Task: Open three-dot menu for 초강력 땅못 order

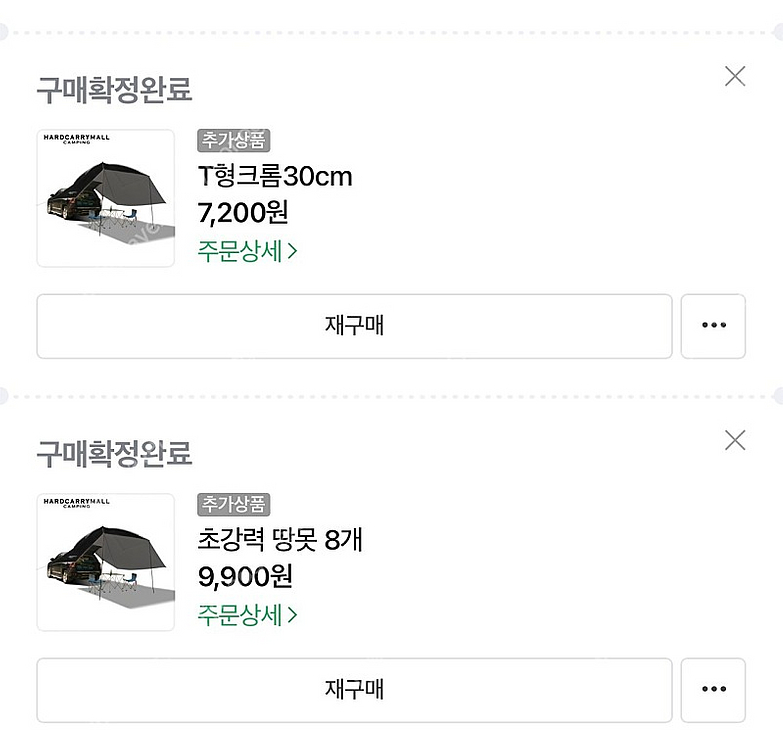Action: [713, 690]
